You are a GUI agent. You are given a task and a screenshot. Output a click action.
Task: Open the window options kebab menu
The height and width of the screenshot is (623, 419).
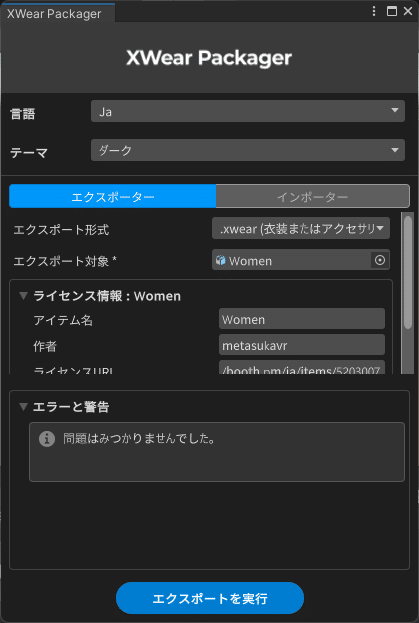click(374, 11)
